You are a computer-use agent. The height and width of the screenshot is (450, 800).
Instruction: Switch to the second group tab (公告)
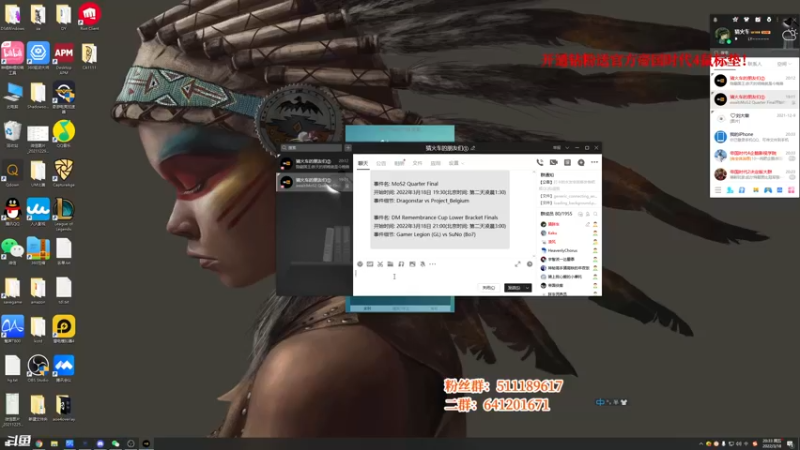point(381,163)
